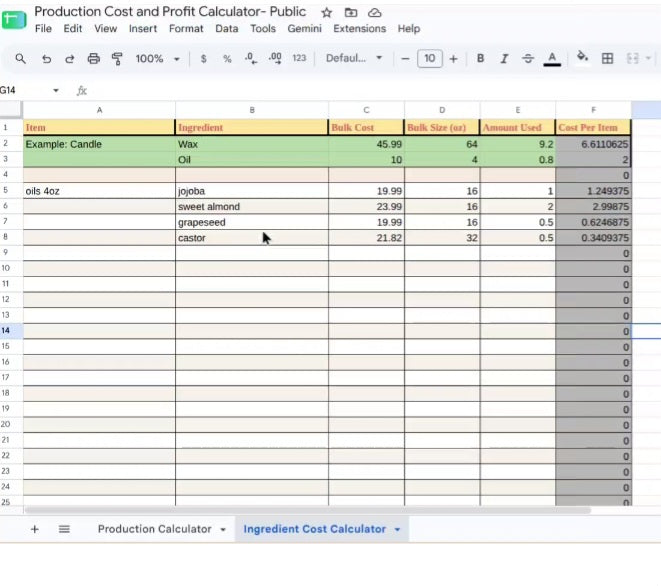Open Ingredient Cost Calculator tab options arrow
The height and width of the screenshot is (586, 661).
[397, 530]
